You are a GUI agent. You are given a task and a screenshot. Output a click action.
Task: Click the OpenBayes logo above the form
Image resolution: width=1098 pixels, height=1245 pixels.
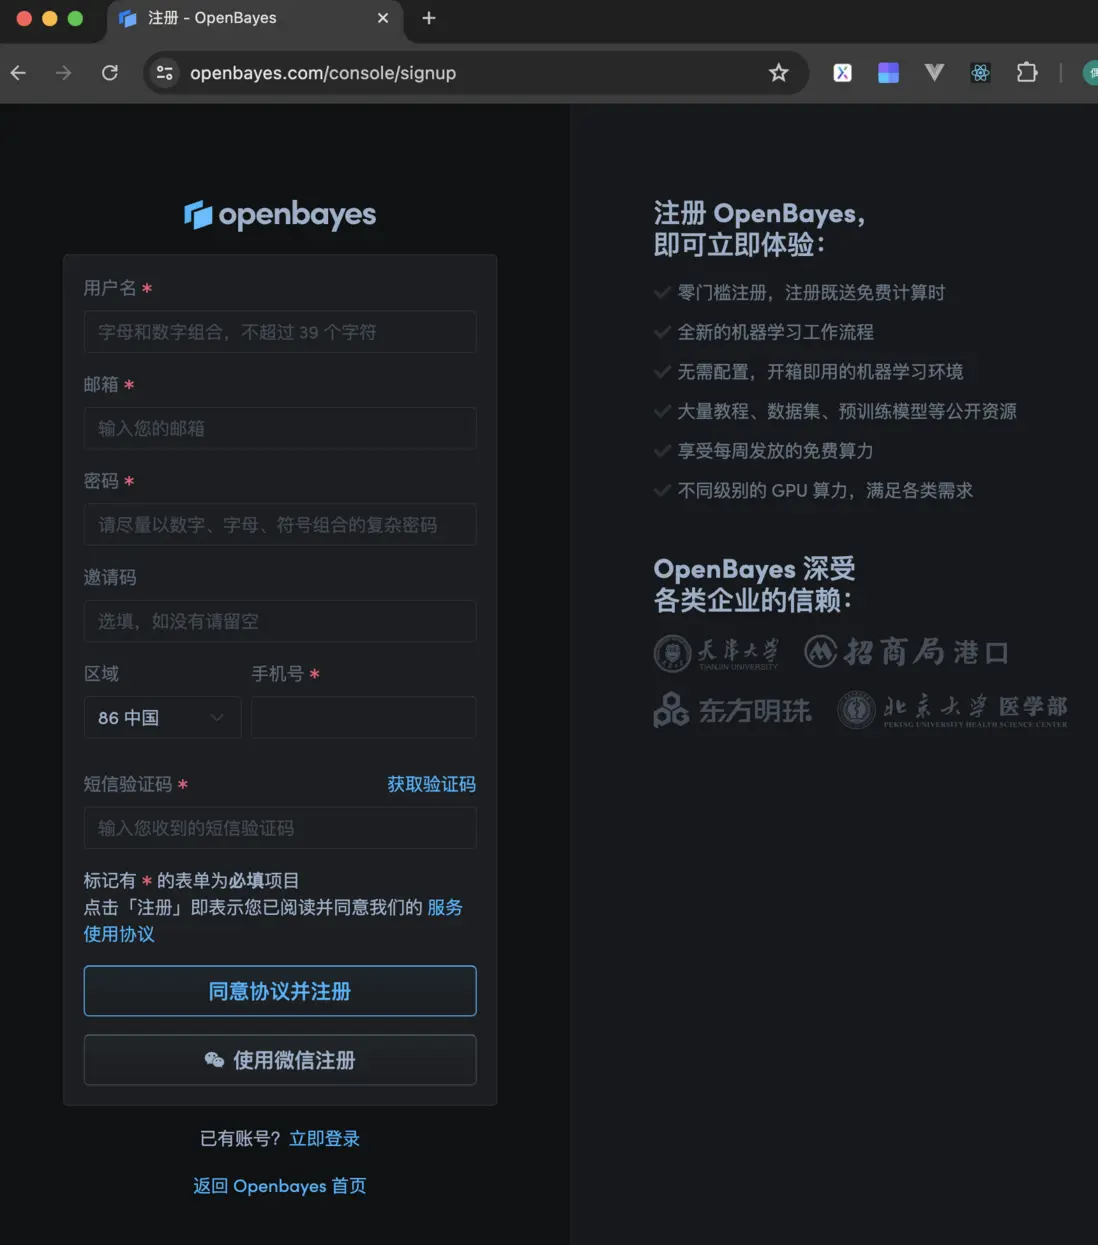click(280, 214)
